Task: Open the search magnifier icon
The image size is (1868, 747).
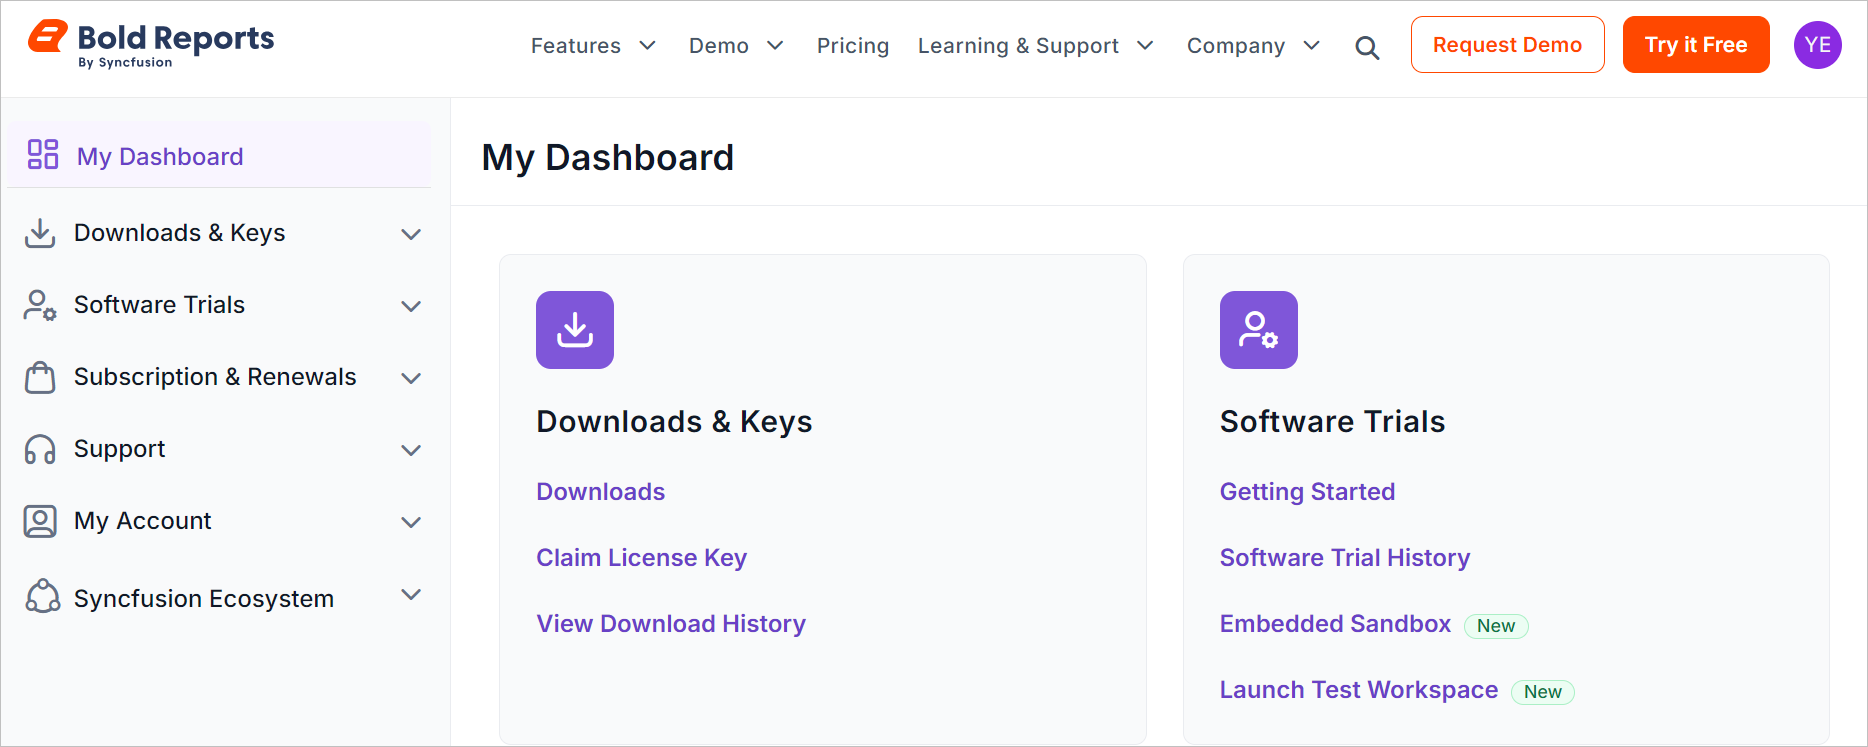Action: (x=1367, y=47)
